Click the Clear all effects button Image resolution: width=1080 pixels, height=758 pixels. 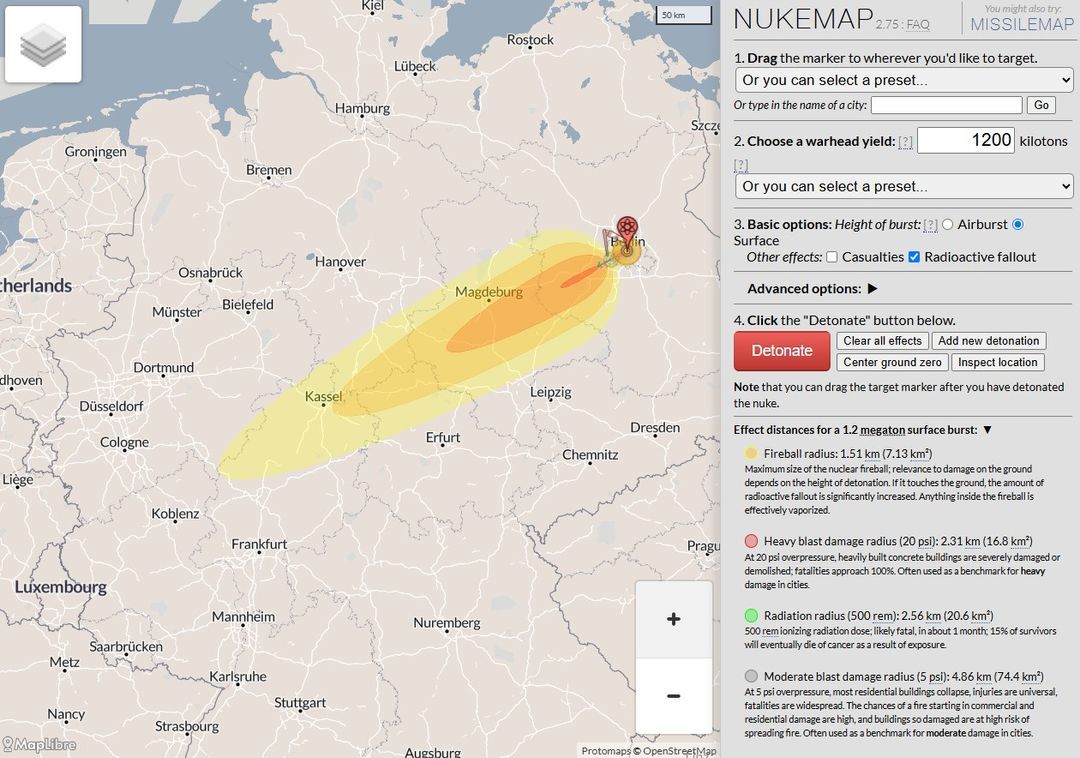(x=882, y=341)
